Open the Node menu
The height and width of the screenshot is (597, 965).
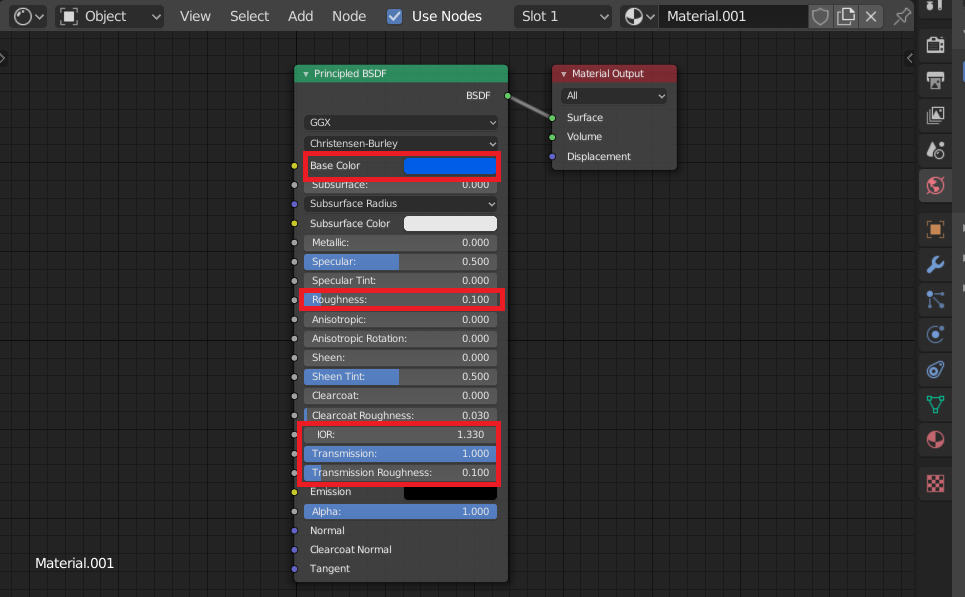tap(349, 17)
